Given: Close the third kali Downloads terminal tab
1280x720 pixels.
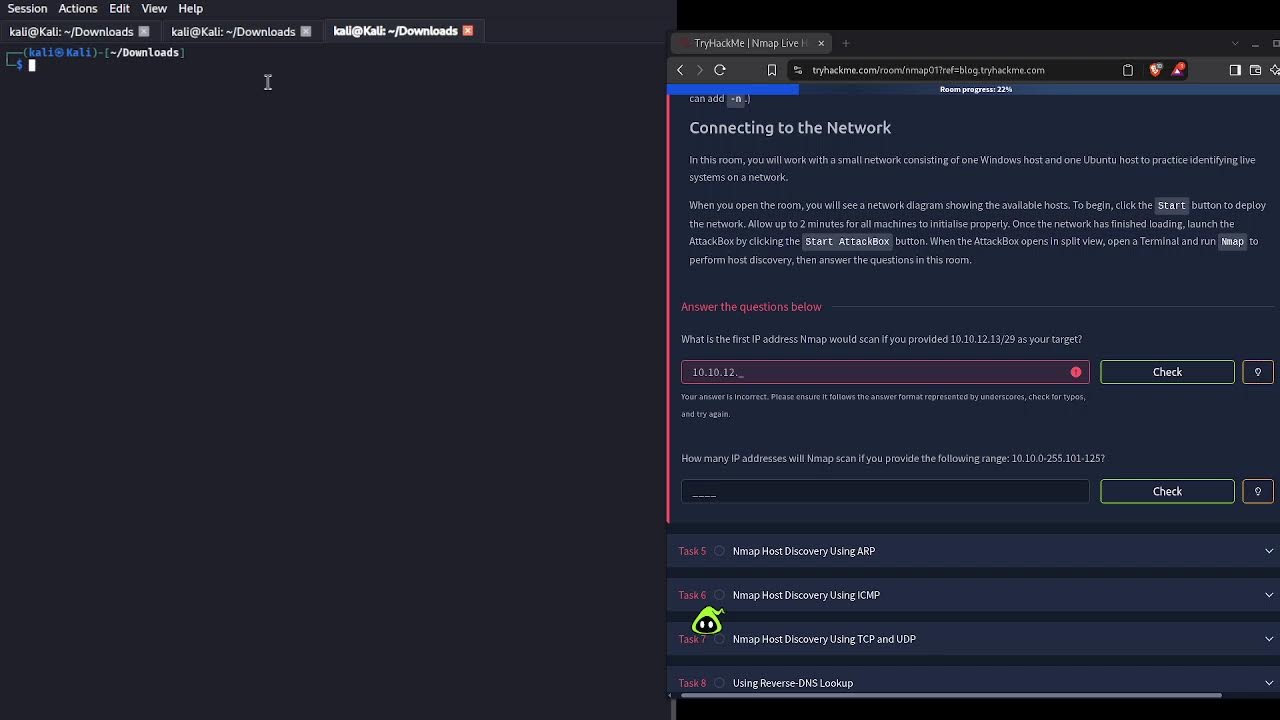Looking at the screenshot, I should [468, 31].
